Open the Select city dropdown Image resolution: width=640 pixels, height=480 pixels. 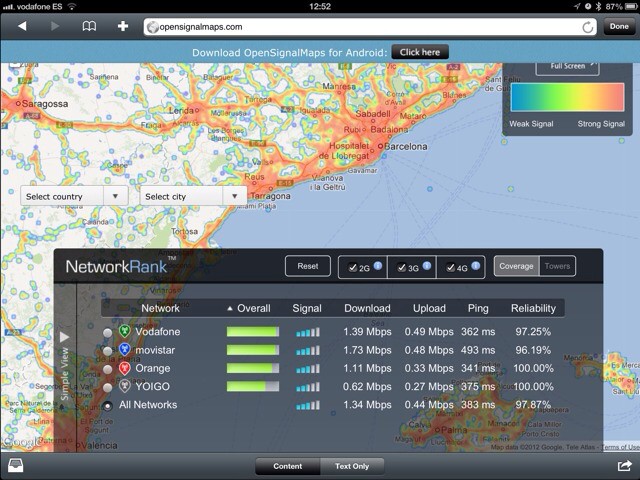click(x=193, y=196)
